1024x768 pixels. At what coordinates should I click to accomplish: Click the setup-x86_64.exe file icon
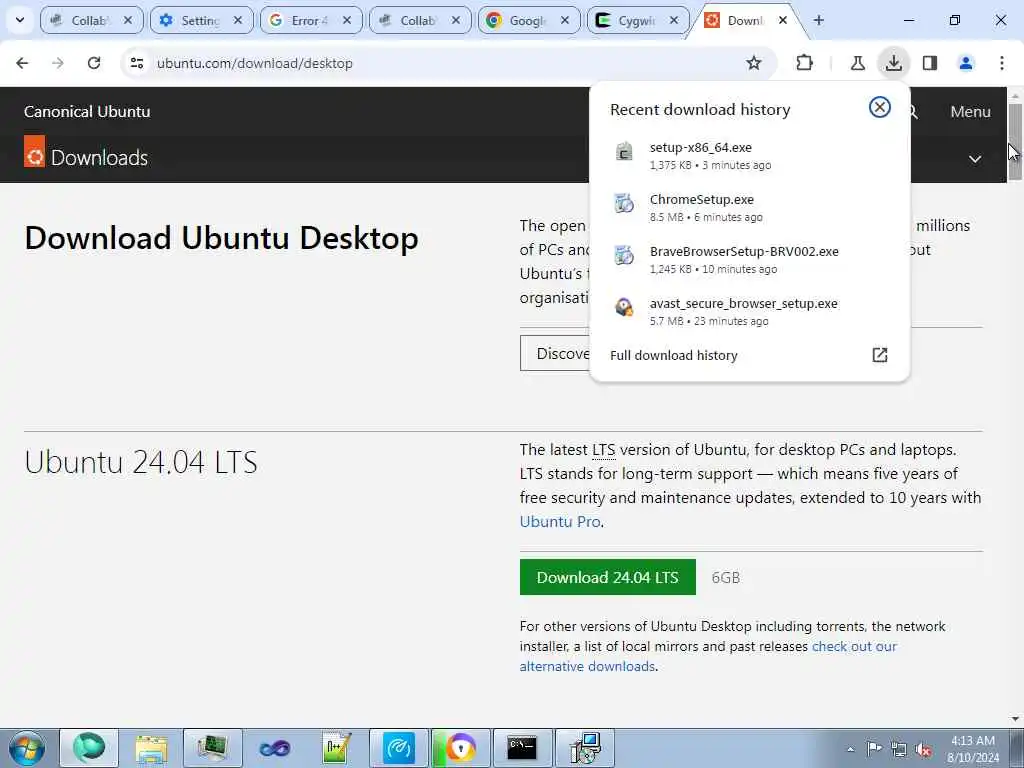(624, 152)
